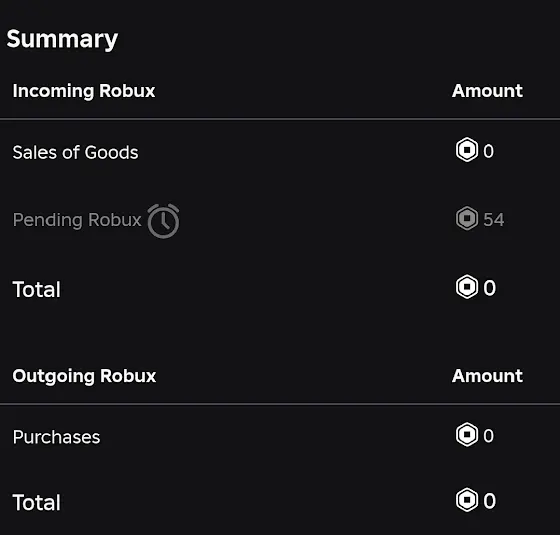
Task: Open the Pending Robux details
Action: coord(77,220)
